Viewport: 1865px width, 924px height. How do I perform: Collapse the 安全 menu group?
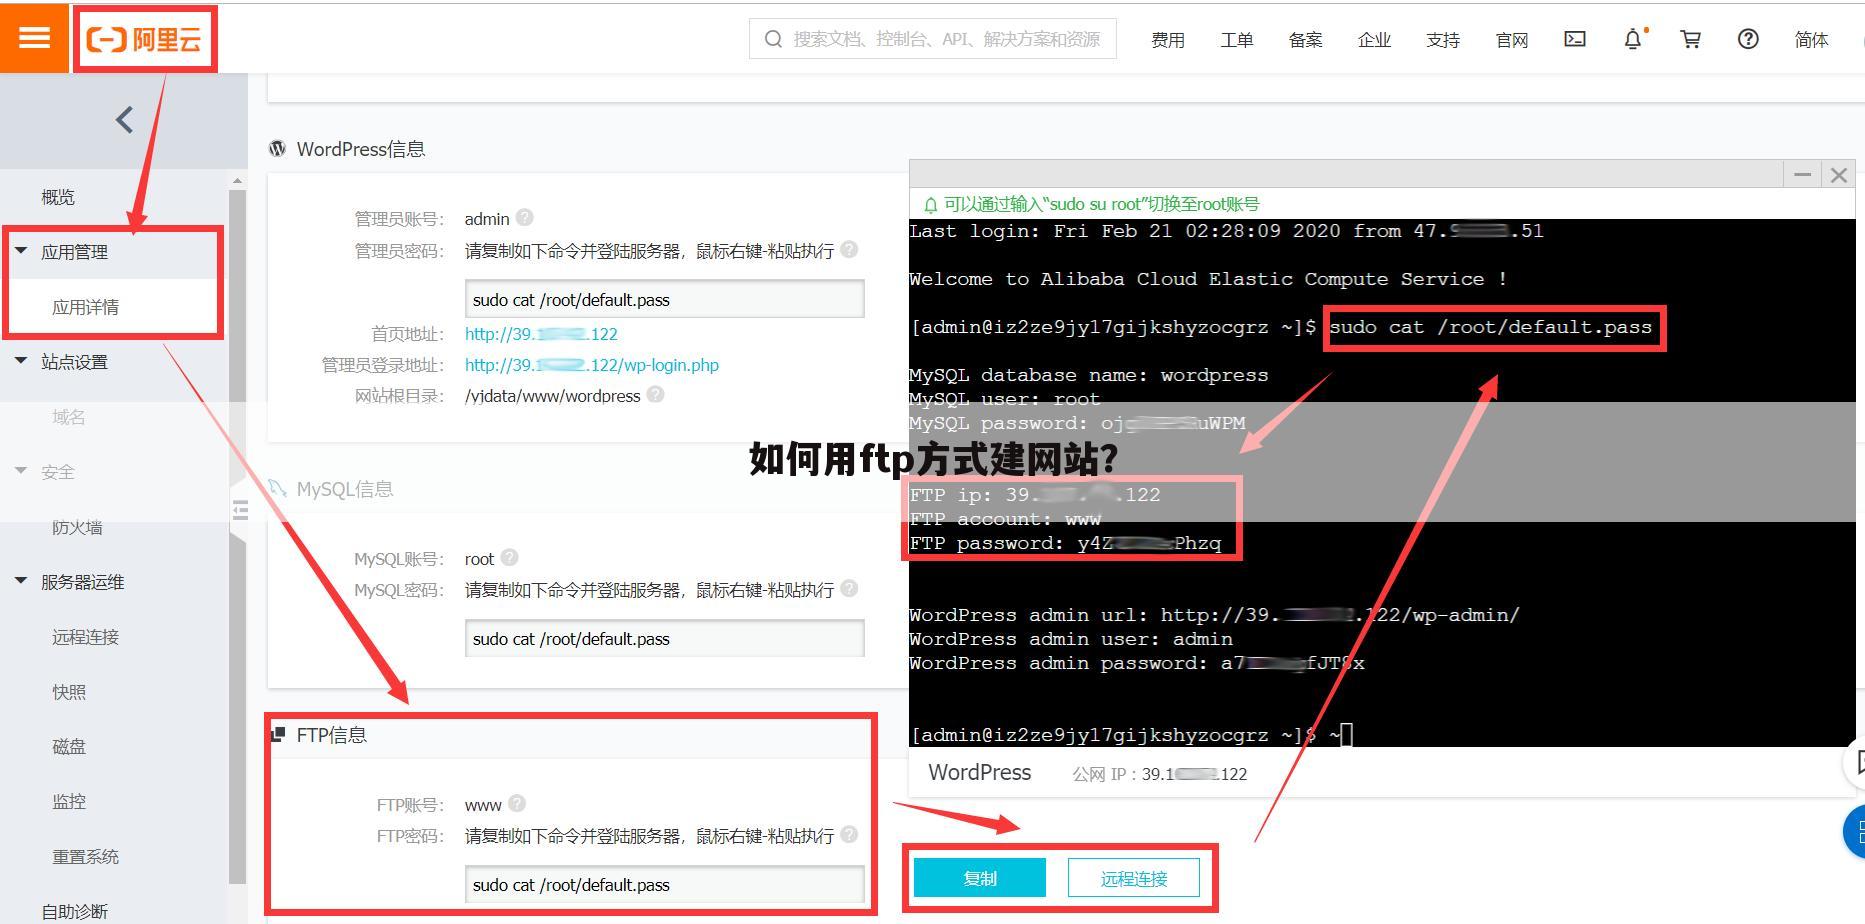pos(21,471)
